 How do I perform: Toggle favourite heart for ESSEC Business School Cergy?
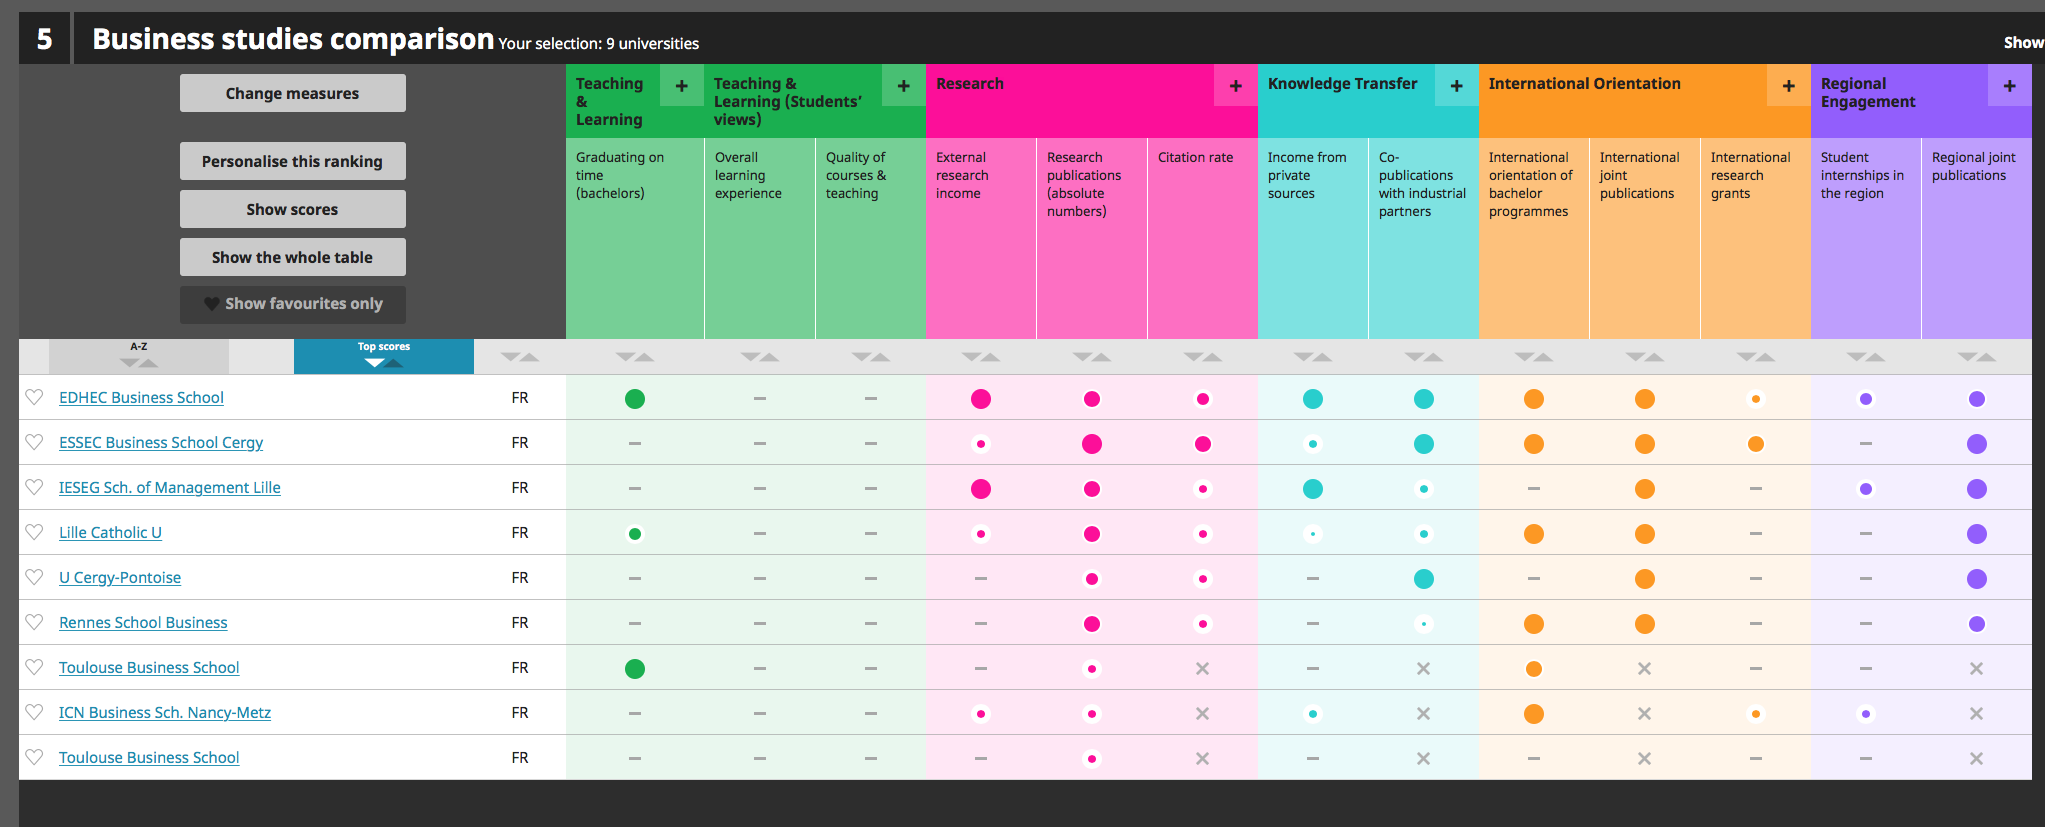click(34, 442)
